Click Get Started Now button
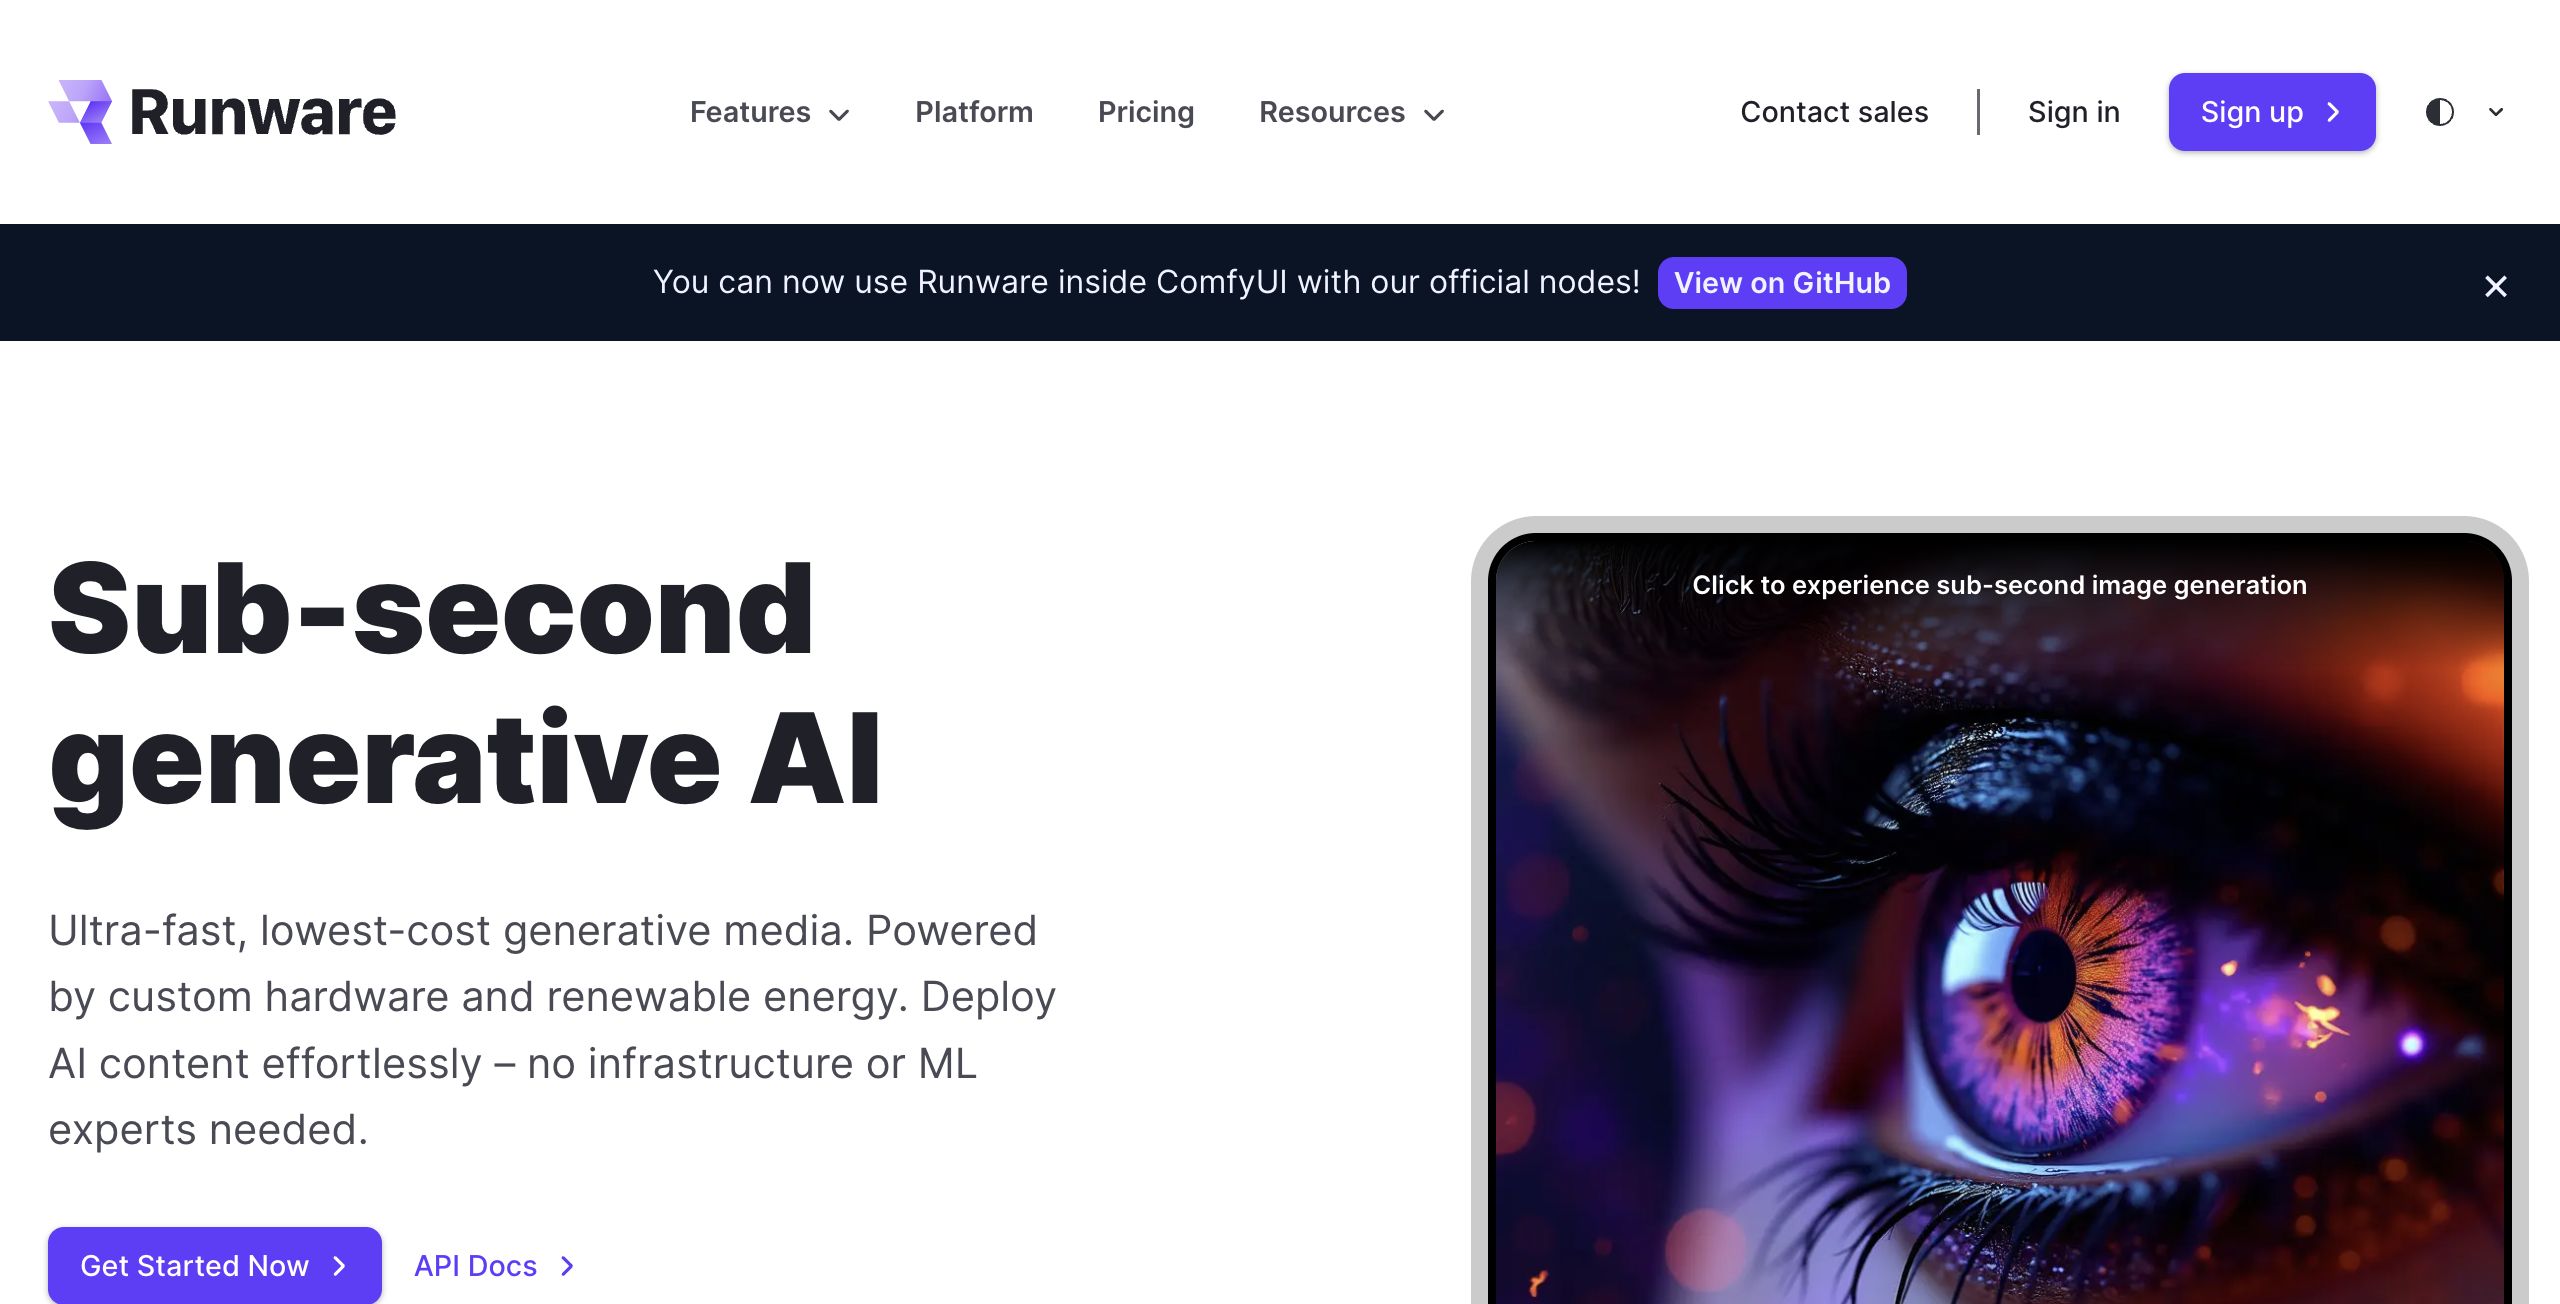 tap(215, 1265)
